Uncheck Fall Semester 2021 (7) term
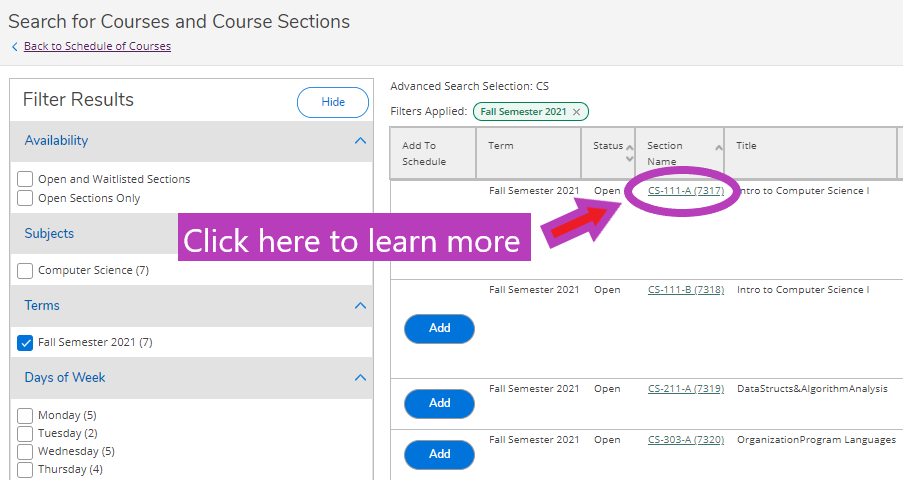Viewport: 903px width, 480px height. coord(25,342)
